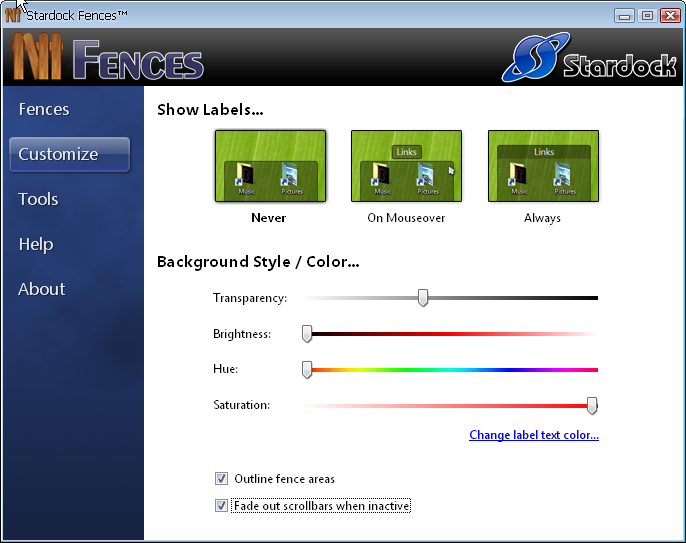Choose the On Mouseover labels thumbnail
Screen dimensions: 686x543
pos(406,166)
